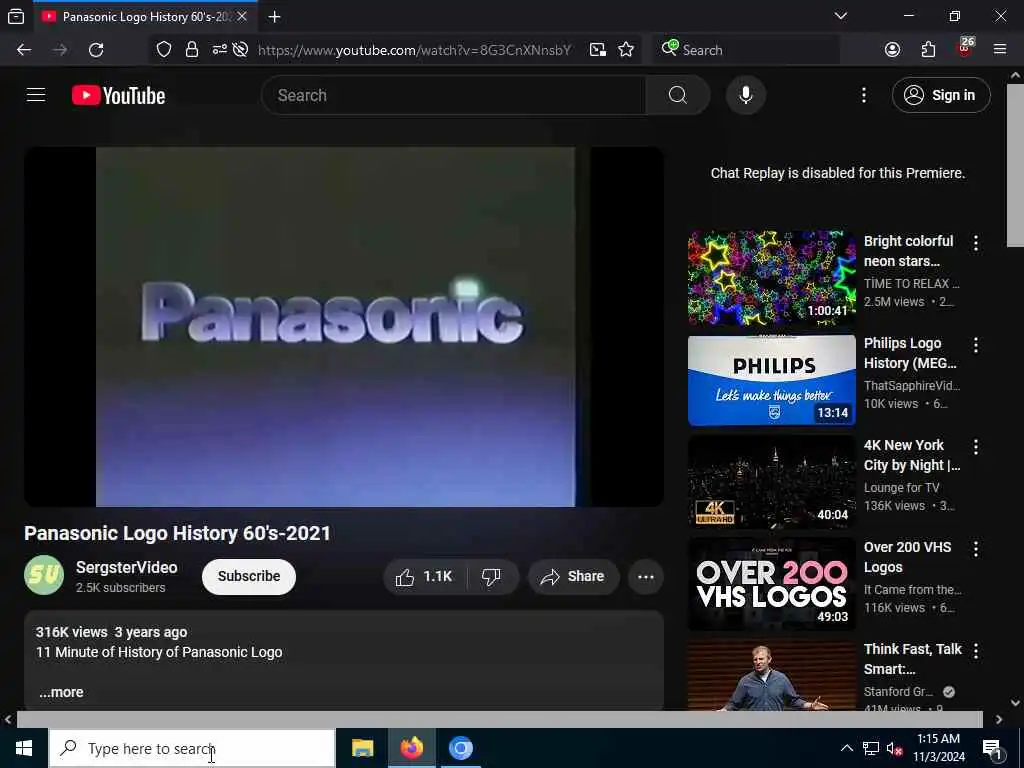Open the extensions puzzle icon
1024x768 pixels.
click(x=928, y=50)
